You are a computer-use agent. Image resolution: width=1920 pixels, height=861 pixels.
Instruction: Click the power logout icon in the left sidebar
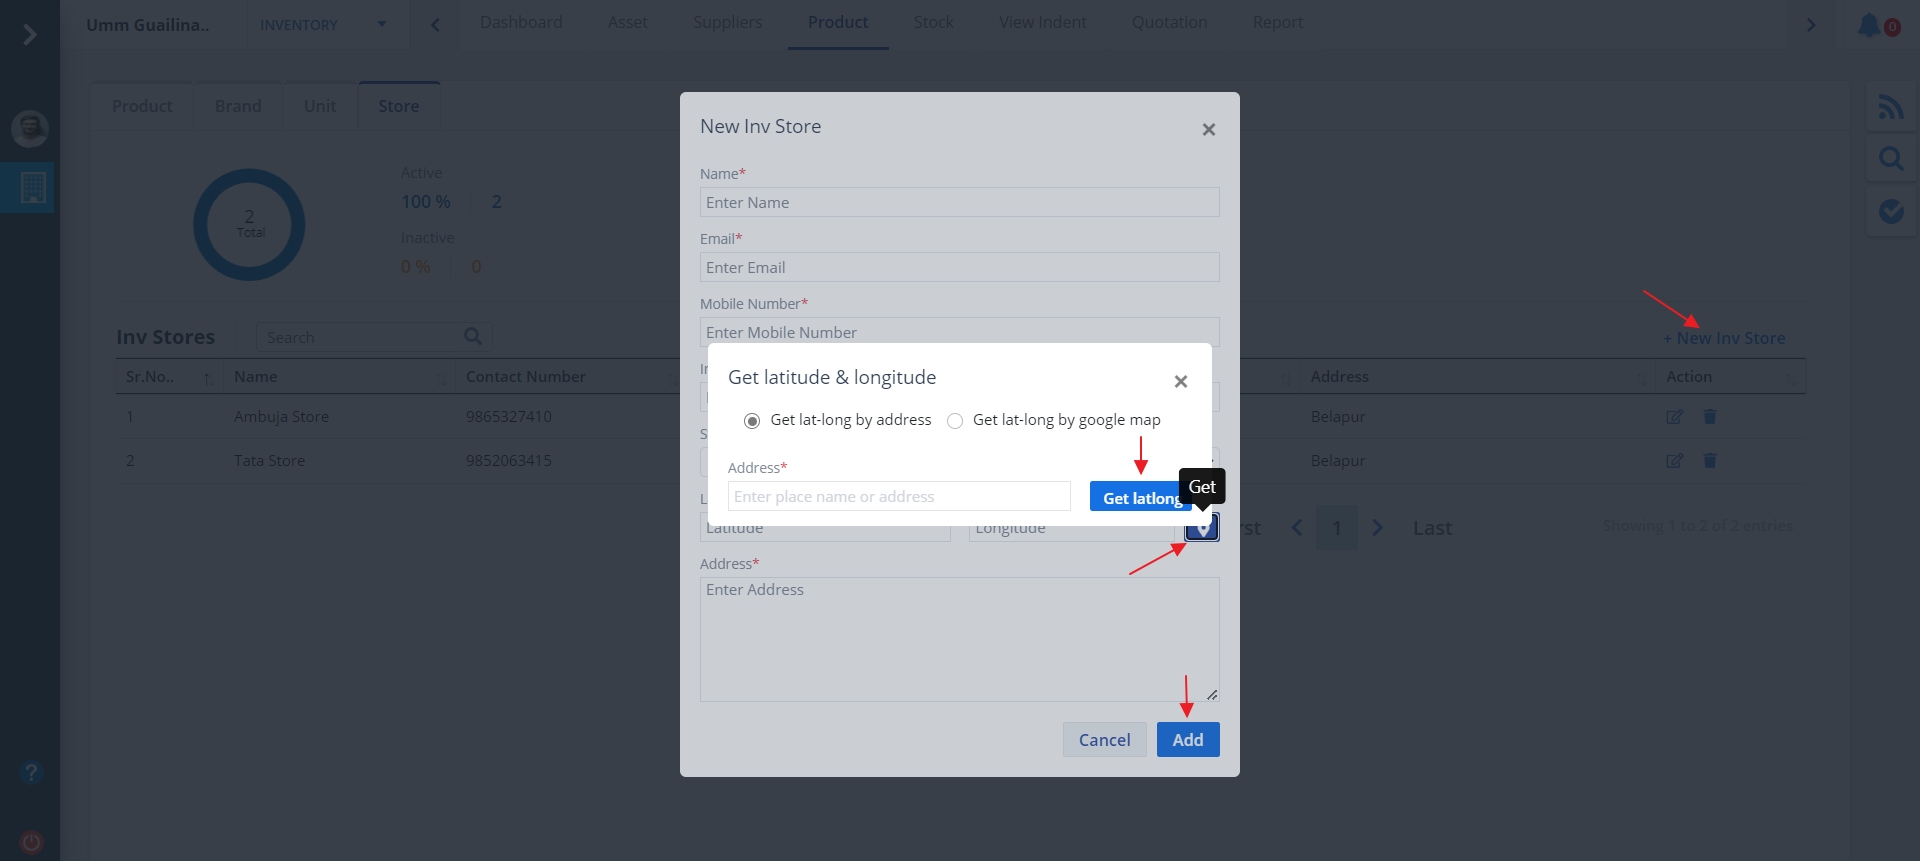(x=31, y=841)
